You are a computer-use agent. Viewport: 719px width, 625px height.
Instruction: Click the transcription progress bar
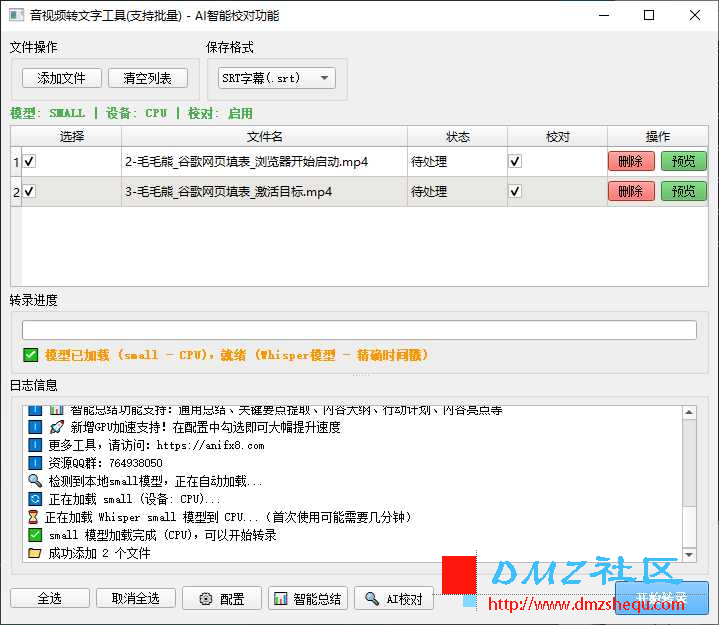[359, 330]
